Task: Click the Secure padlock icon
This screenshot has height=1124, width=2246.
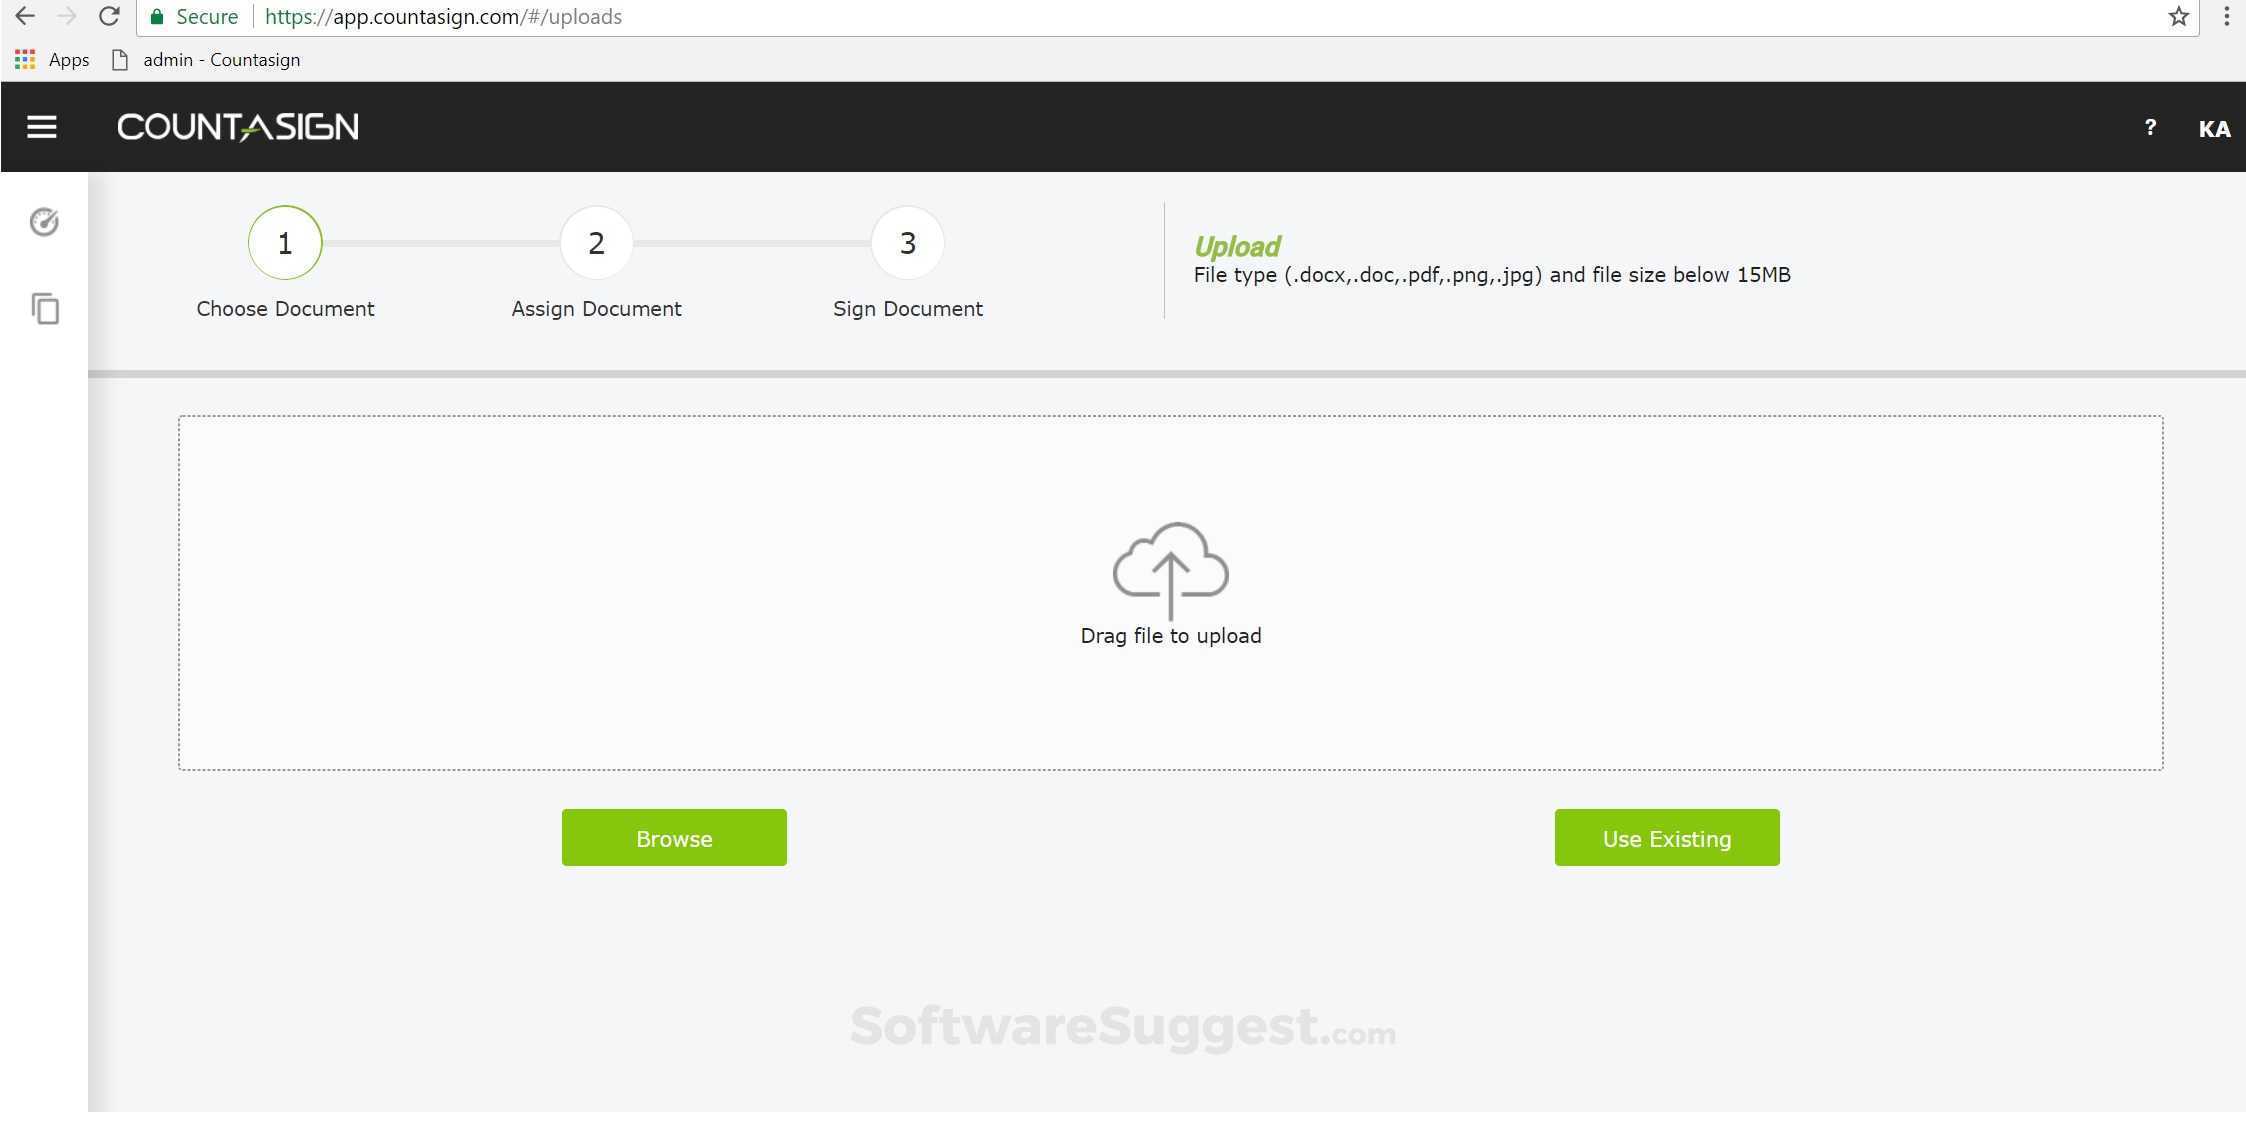Action: 157,16
